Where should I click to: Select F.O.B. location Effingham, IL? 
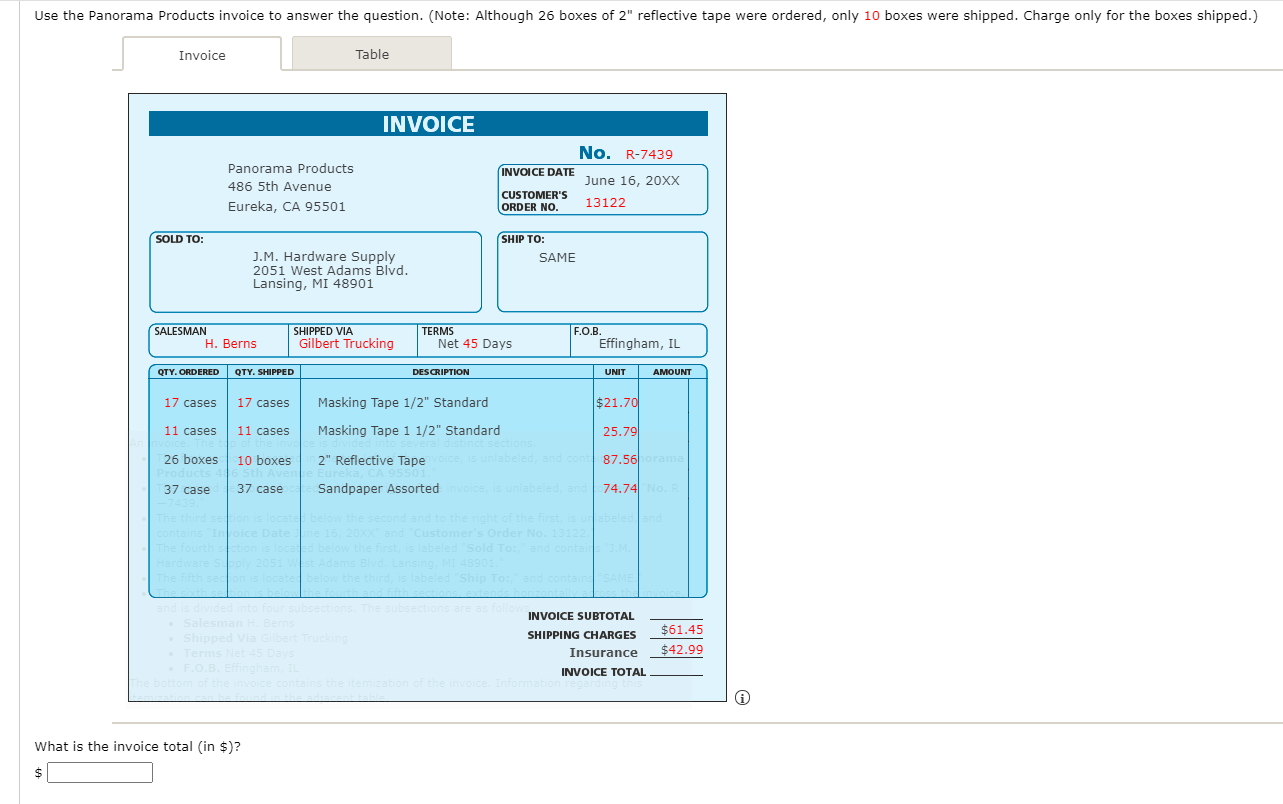(638, 345)
